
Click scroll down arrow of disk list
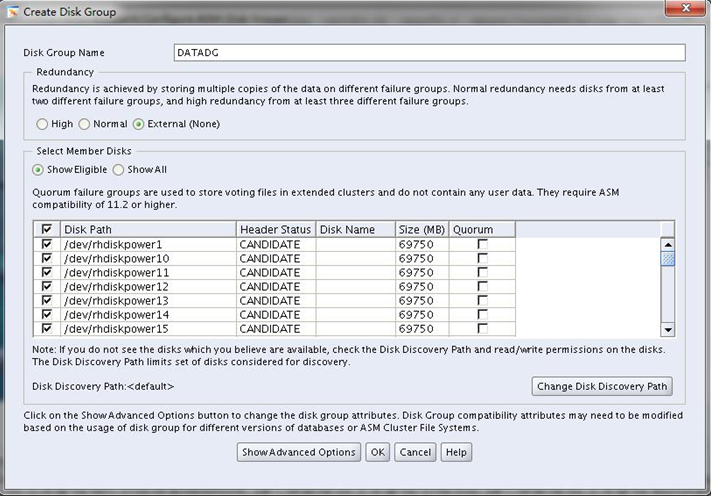pyautogui.click(x=668, y=329)
